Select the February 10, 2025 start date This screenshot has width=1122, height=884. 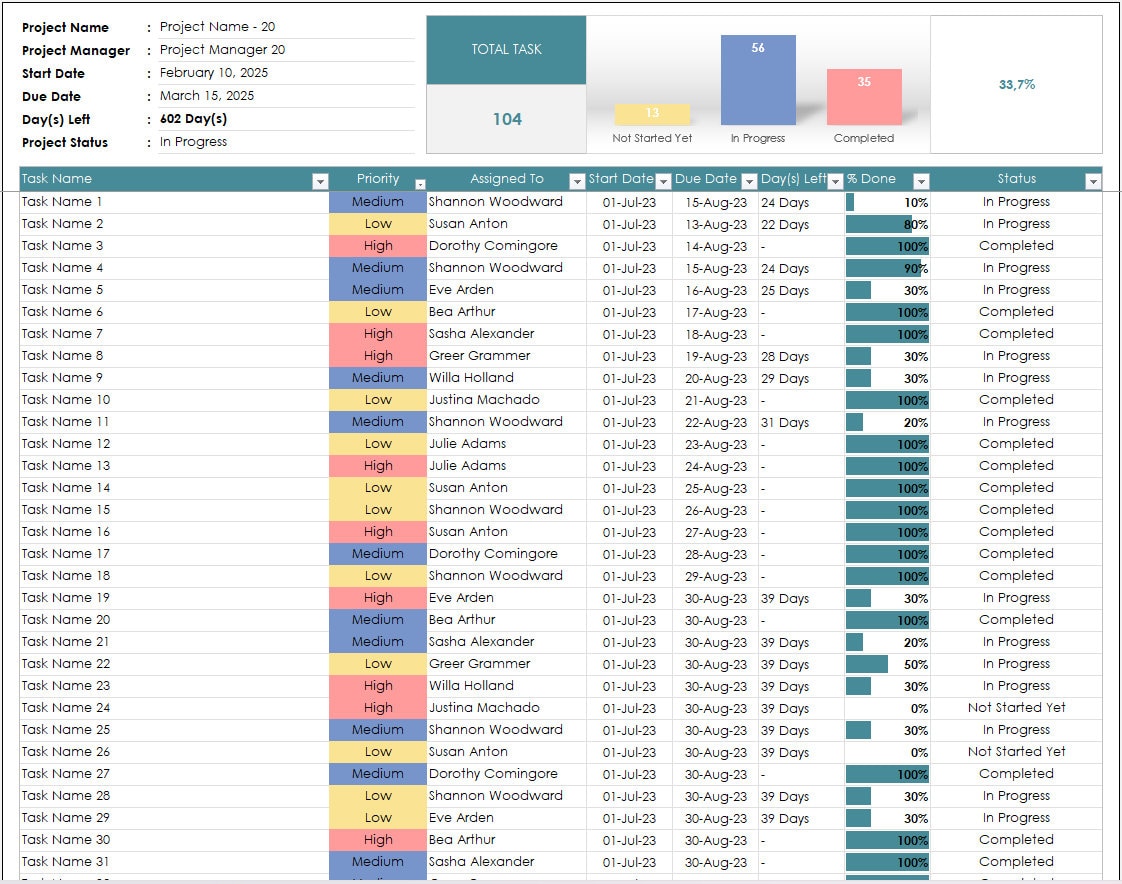point(286,73)
